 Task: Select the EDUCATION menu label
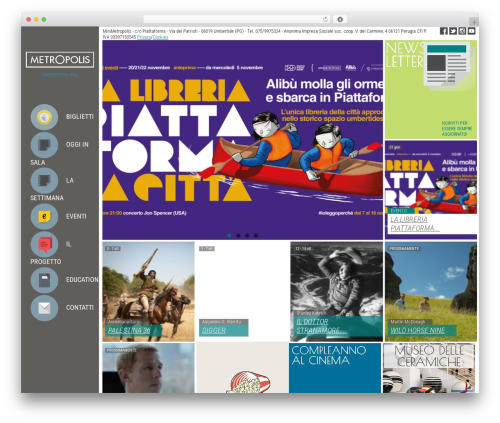pos(82,280)
